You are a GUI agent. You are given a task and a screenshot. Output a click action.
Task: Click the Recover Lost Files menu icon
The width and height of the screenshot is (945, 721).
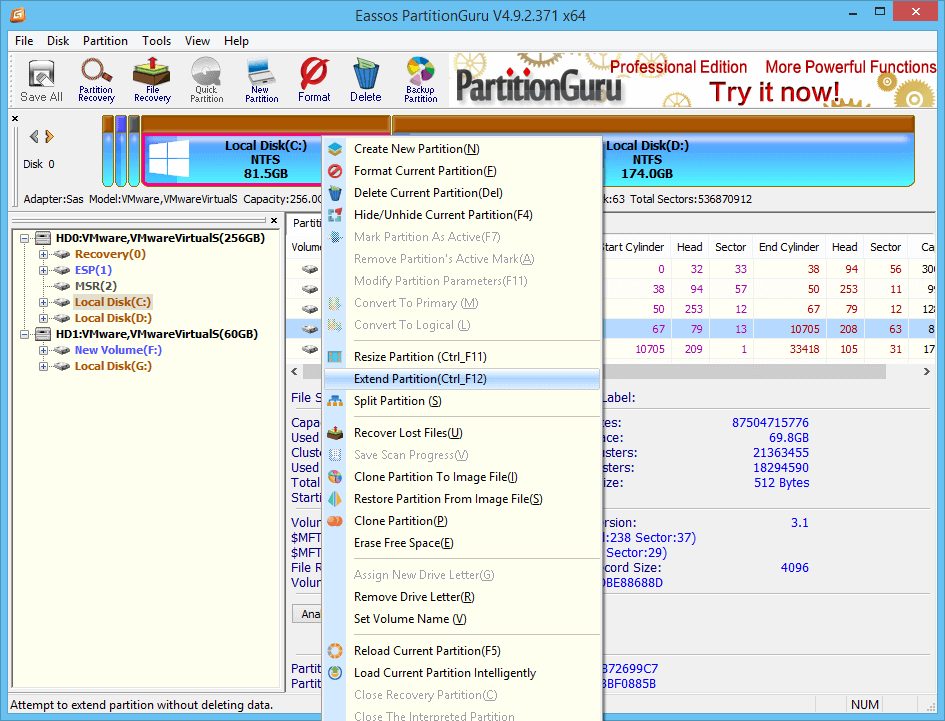point(335,433)
